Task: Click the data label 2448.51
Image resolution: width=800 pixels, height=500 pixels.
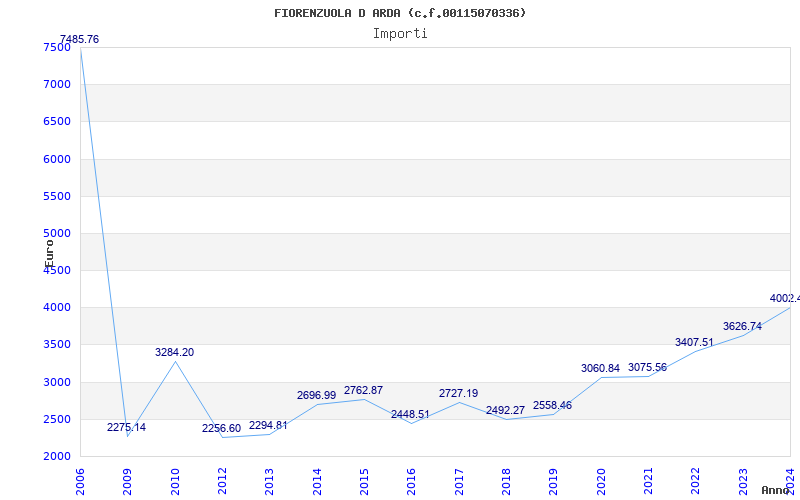Action: [x=410, y=414]
